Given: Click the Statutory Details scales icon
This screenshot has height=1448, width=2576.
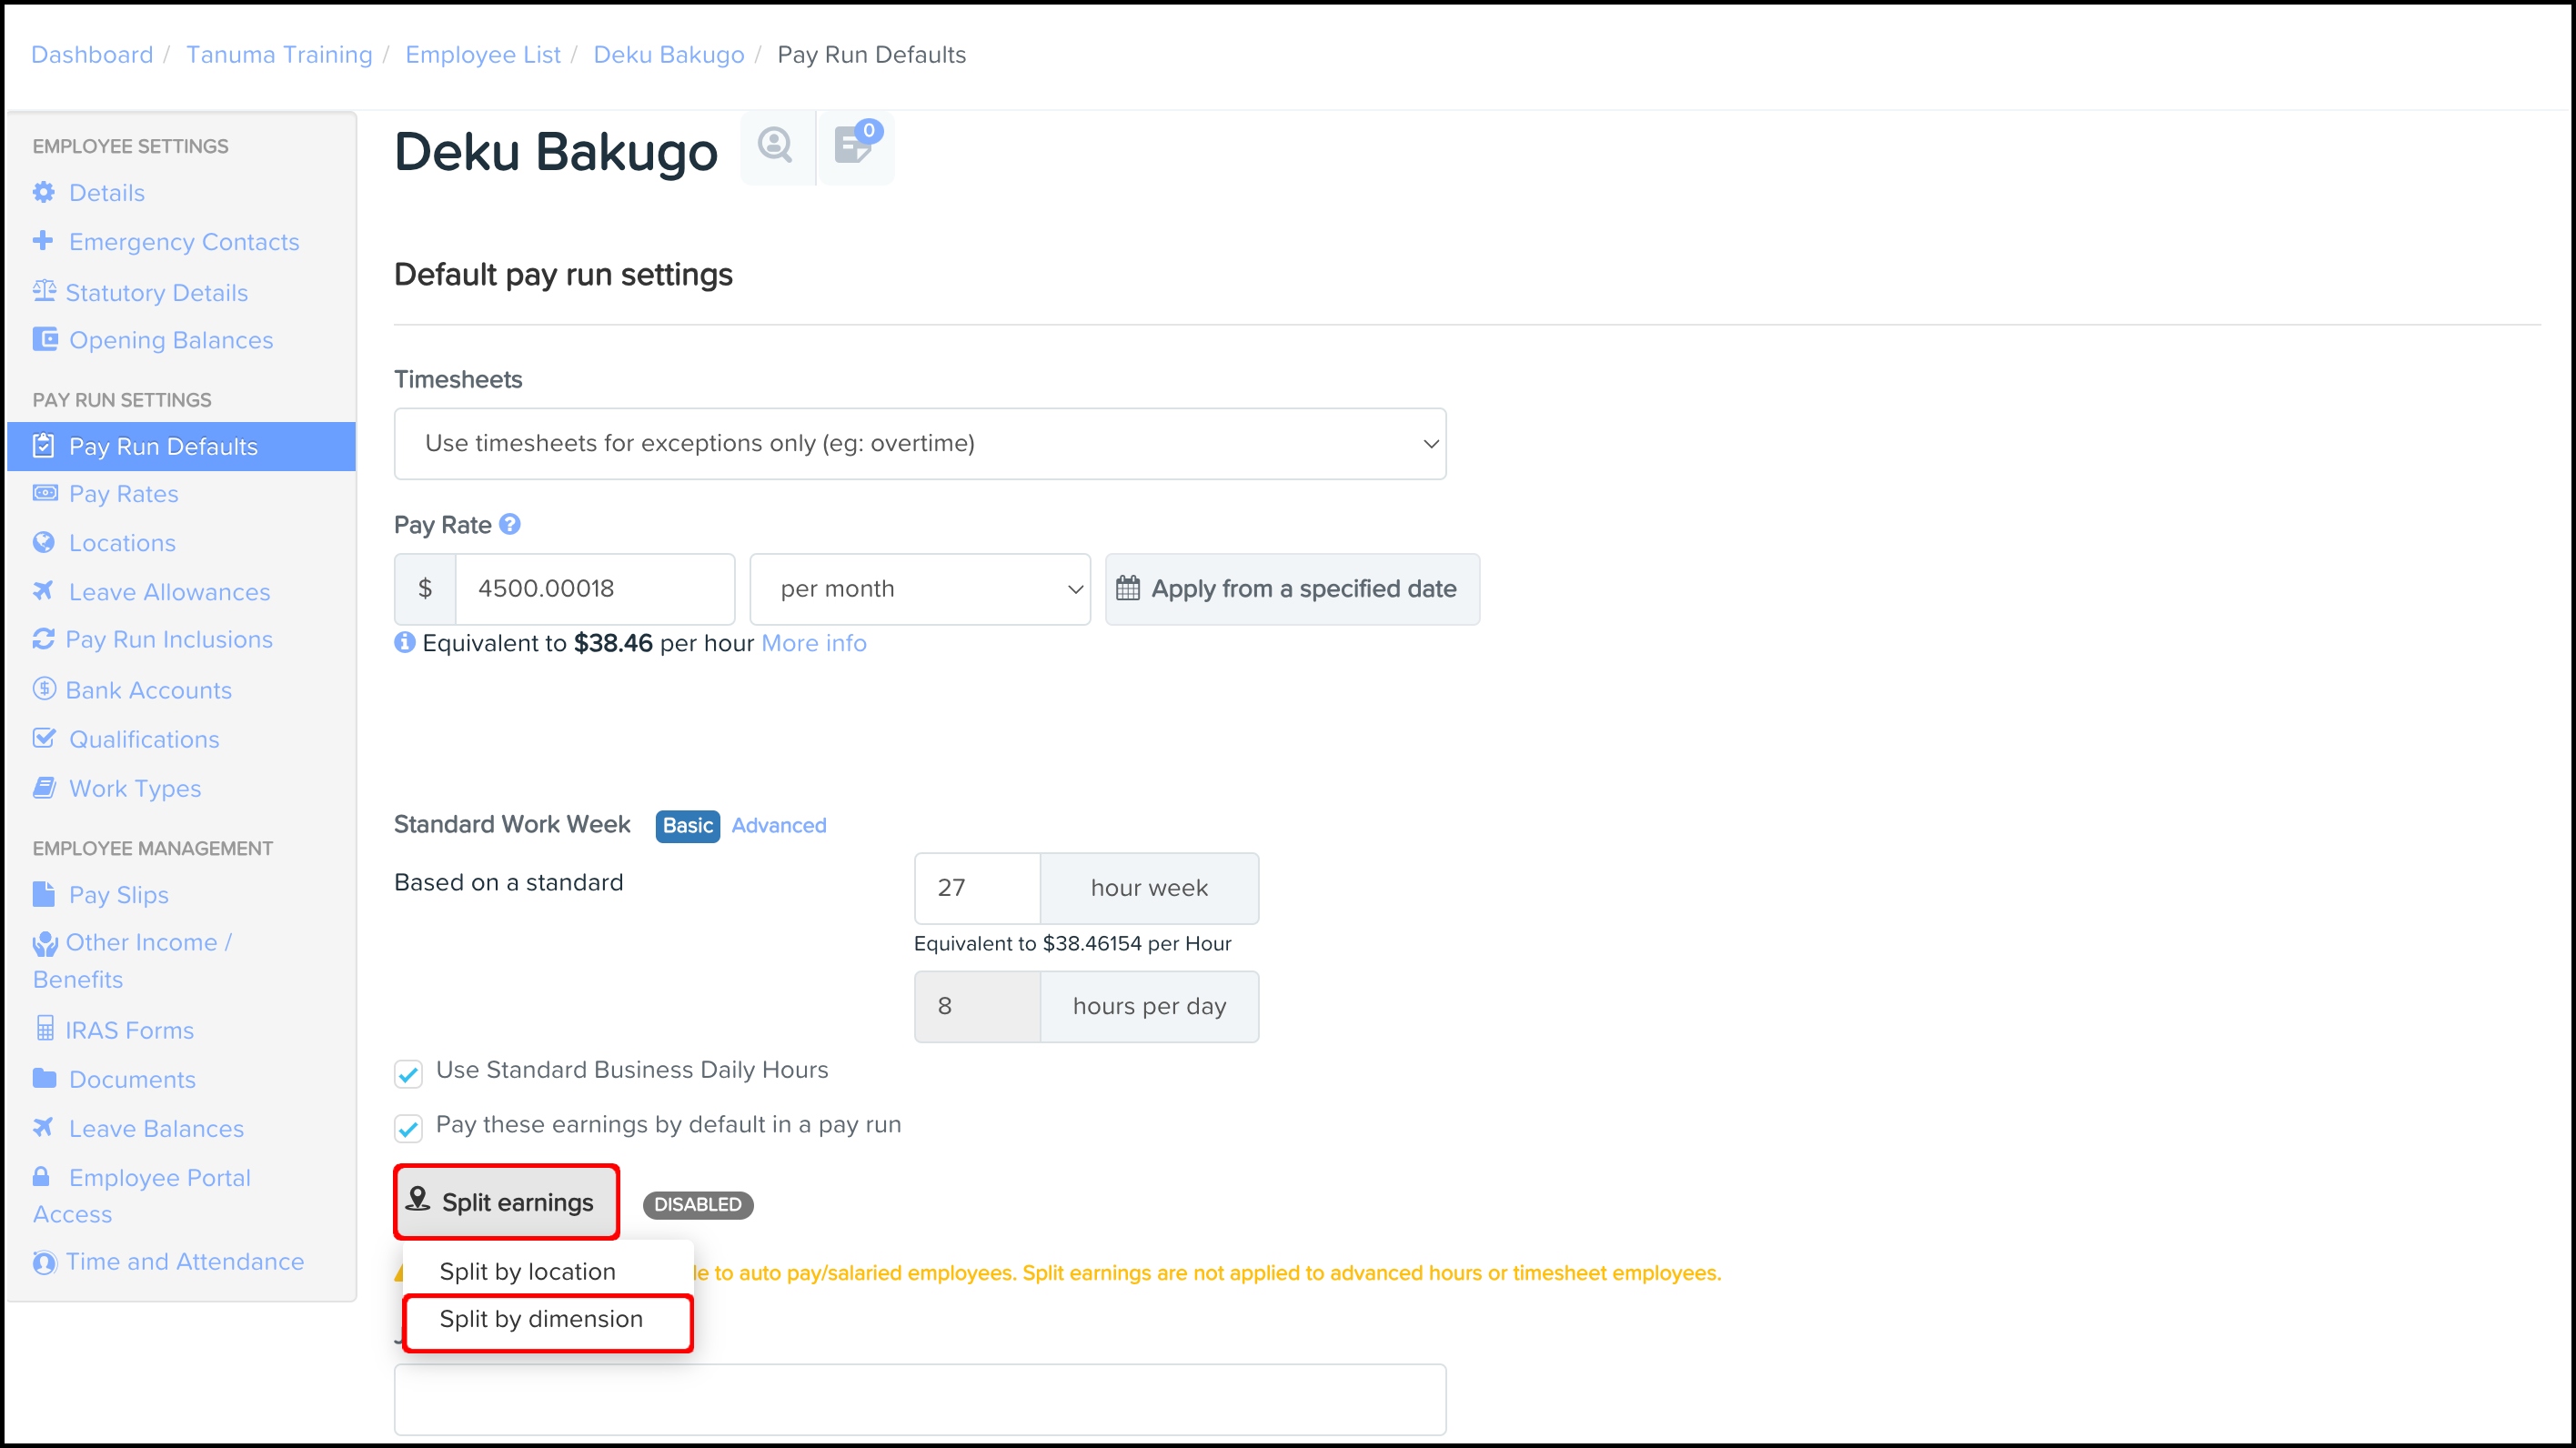Looking at the screenshot, I should click(44, 291).
